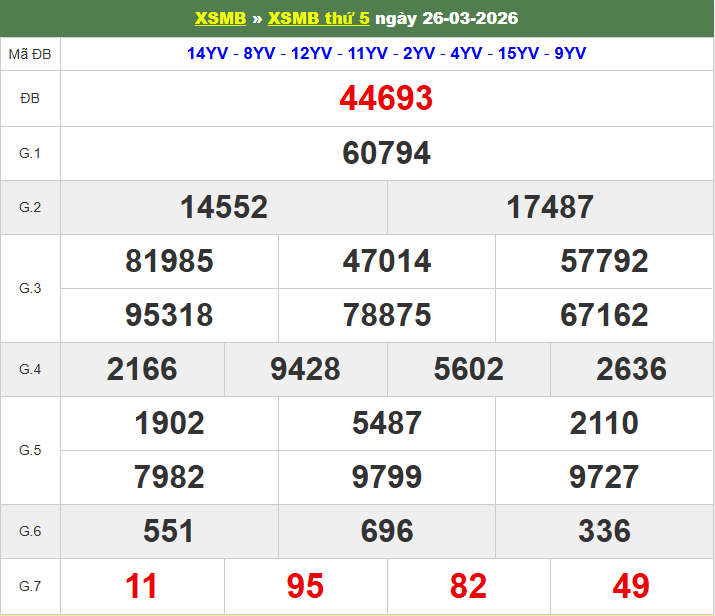The width and height of the screenshot is (715, 616).
Task: Click third prize number 81985
Action: tap(169, 261)
